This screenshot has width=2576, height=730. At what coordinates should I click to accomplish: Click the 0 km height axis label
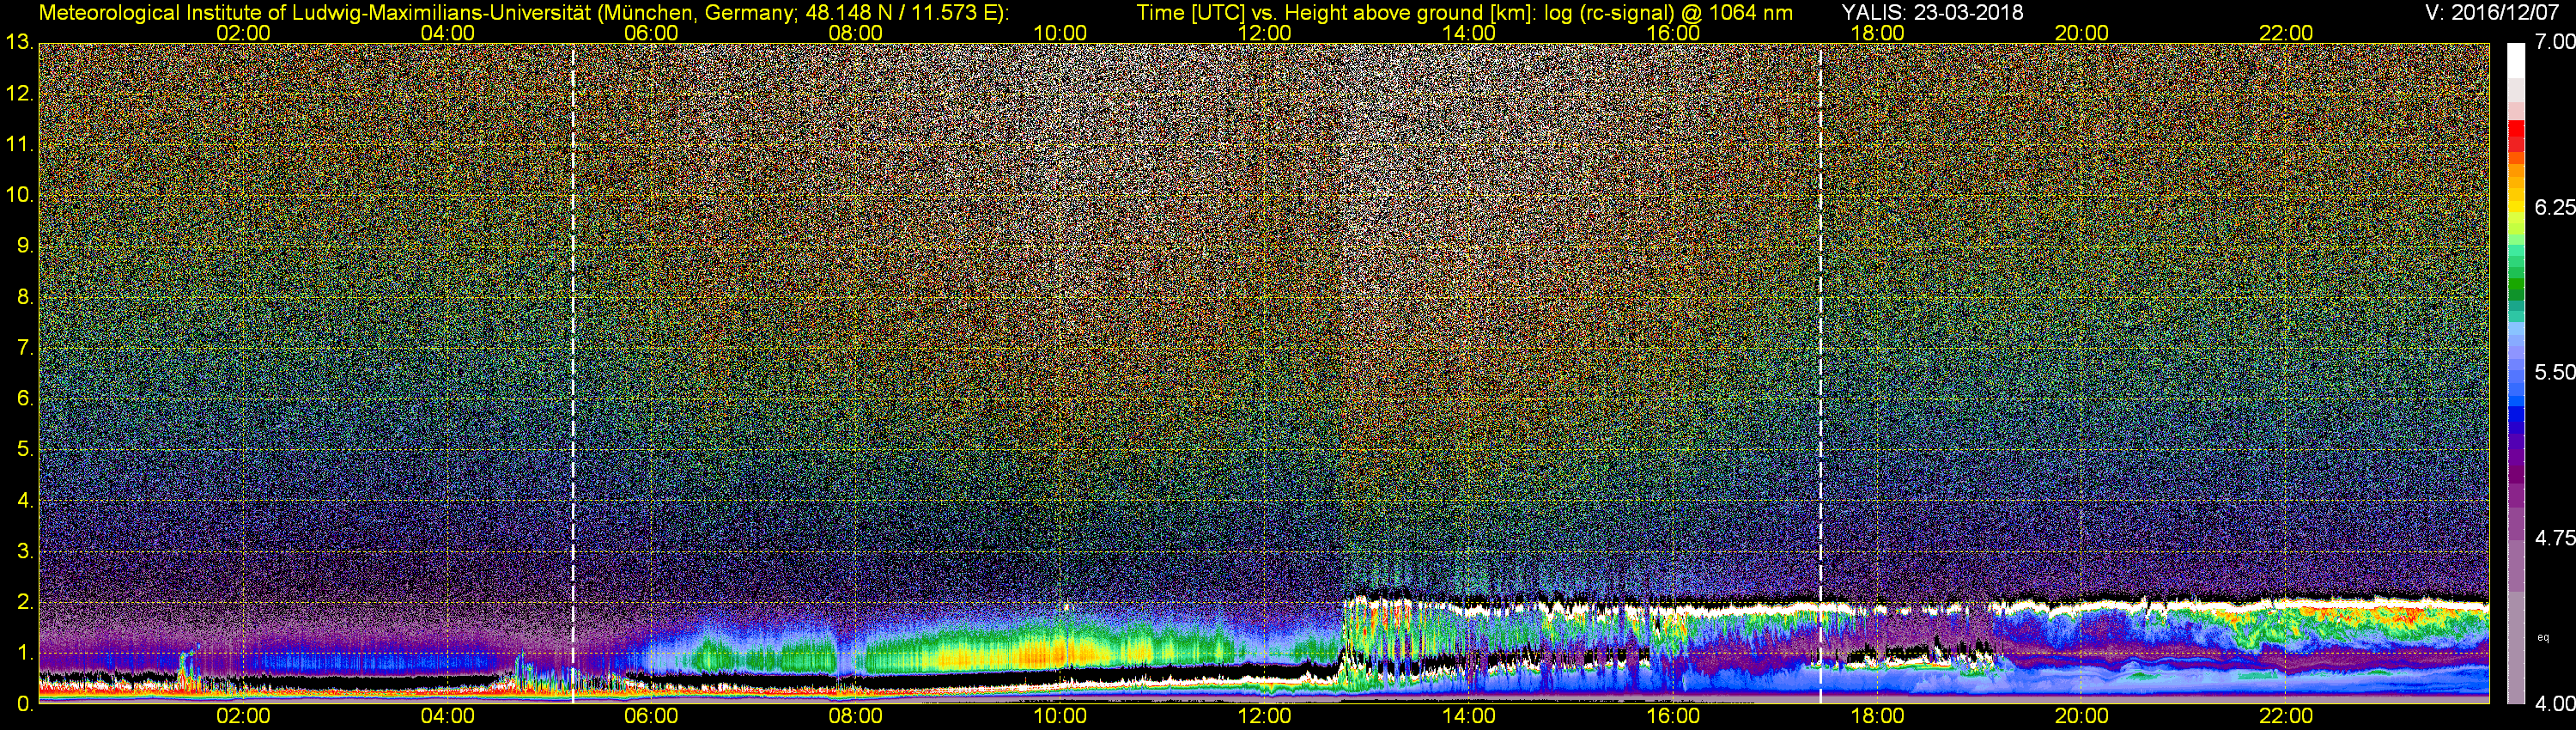(25, 704)
